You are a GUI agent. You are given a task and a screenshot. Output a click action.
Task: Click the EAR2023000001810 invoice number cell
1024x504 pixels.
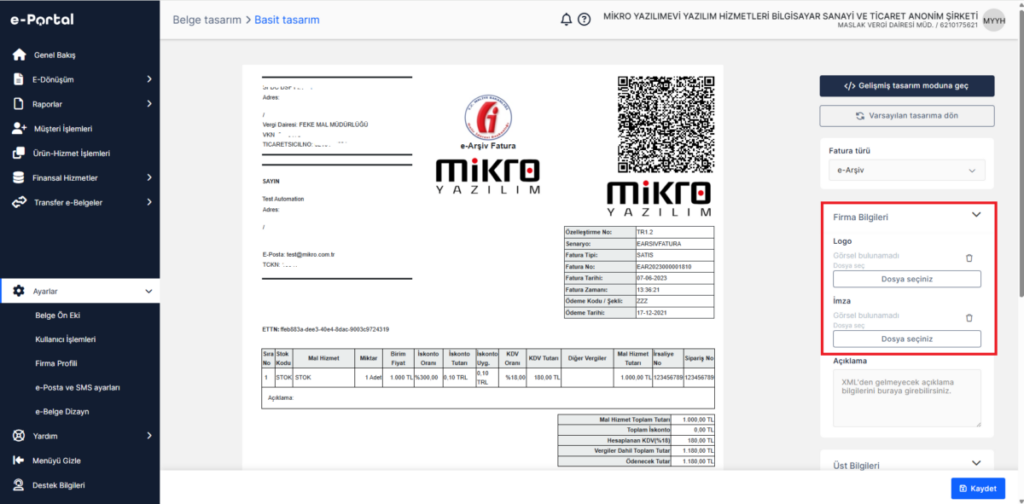pyautogui.click(x=674, y=266)
